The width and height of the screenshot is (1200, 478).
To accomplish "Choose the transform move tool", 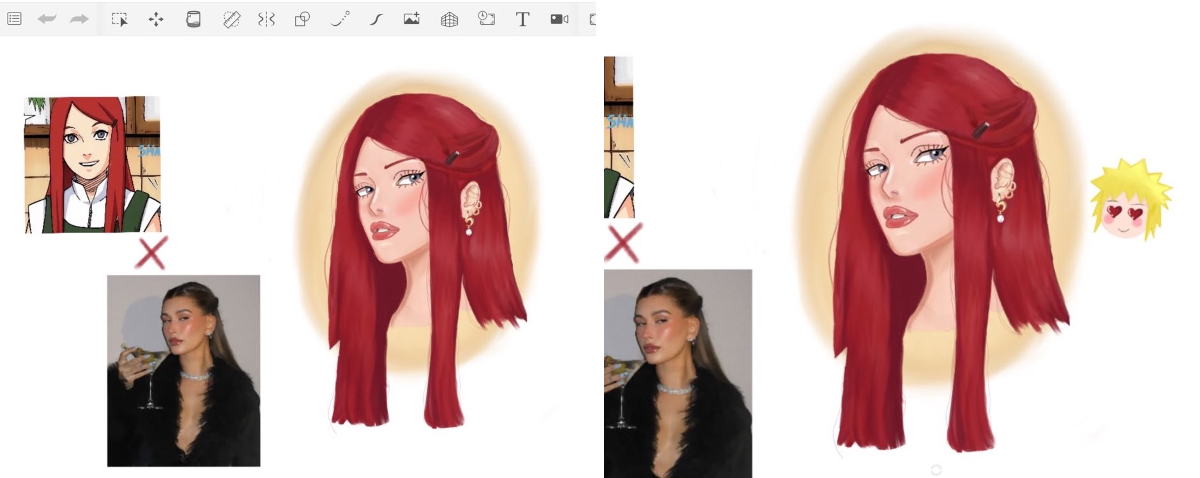I will [x=156, y=19].
